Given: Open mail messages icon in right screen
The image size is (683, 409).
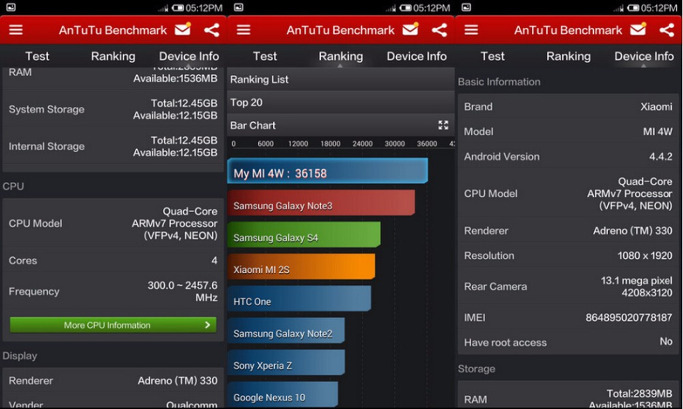Looking at the screenshot, I should pyautogui.click(x=638, y=29).
